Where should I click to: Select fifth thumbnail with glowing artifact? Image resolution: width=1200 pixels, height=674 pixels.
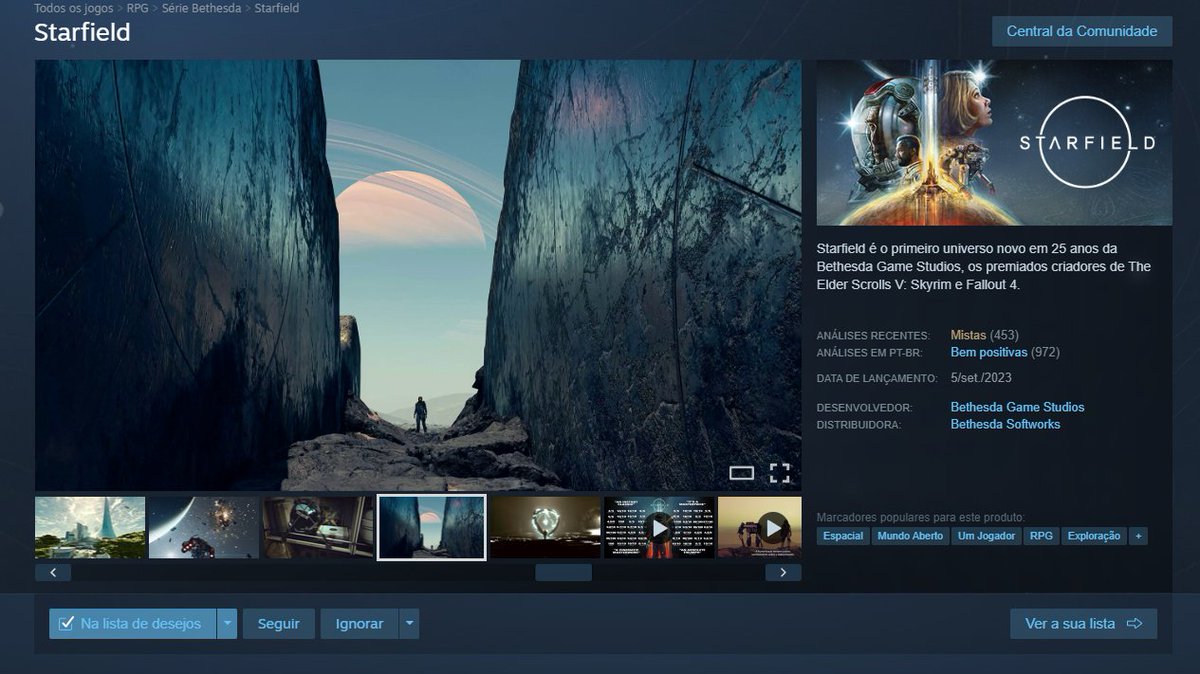[545, 527]
